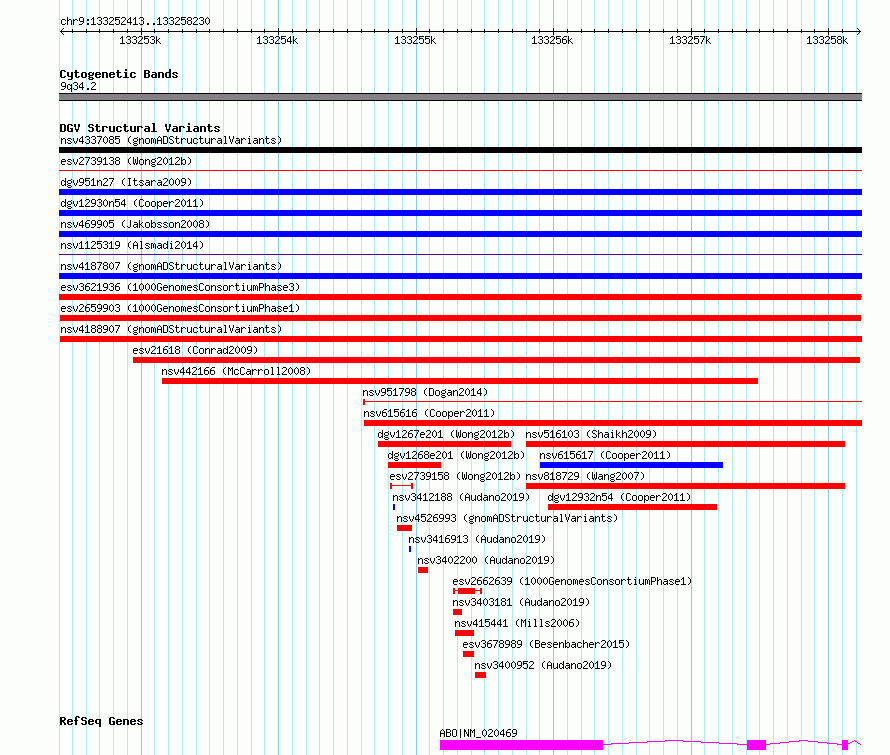Viewport: 890px width, 755px height.
Task: Click dgv12930n54 (Cooper2011) label
Action: point(132,203)
